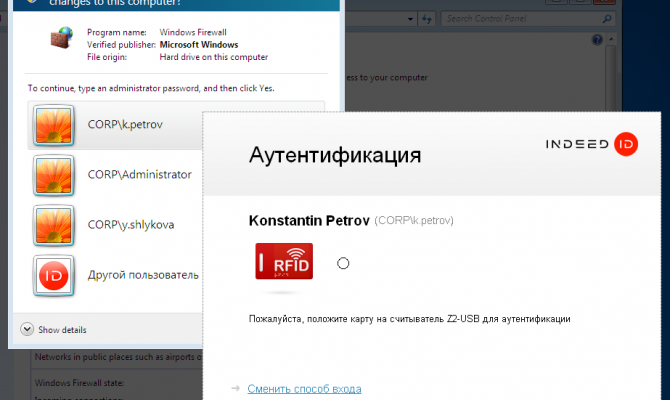Click the Другой пользователь label
Image resolution: width=670 pixels, height=400 pixels.
pyautogui.click(x=143, y=275)
